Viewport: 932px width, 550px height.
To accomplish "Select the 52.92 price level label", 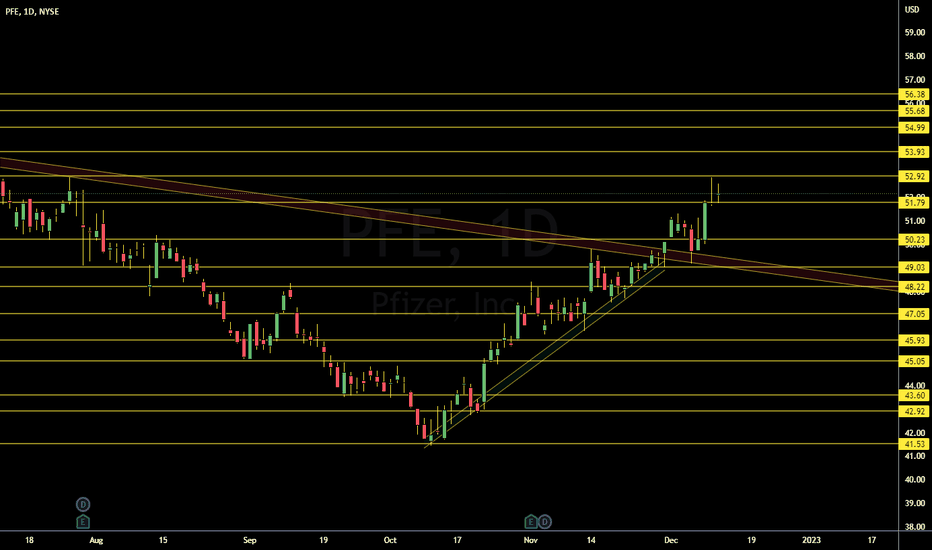I will pos(914,177).
